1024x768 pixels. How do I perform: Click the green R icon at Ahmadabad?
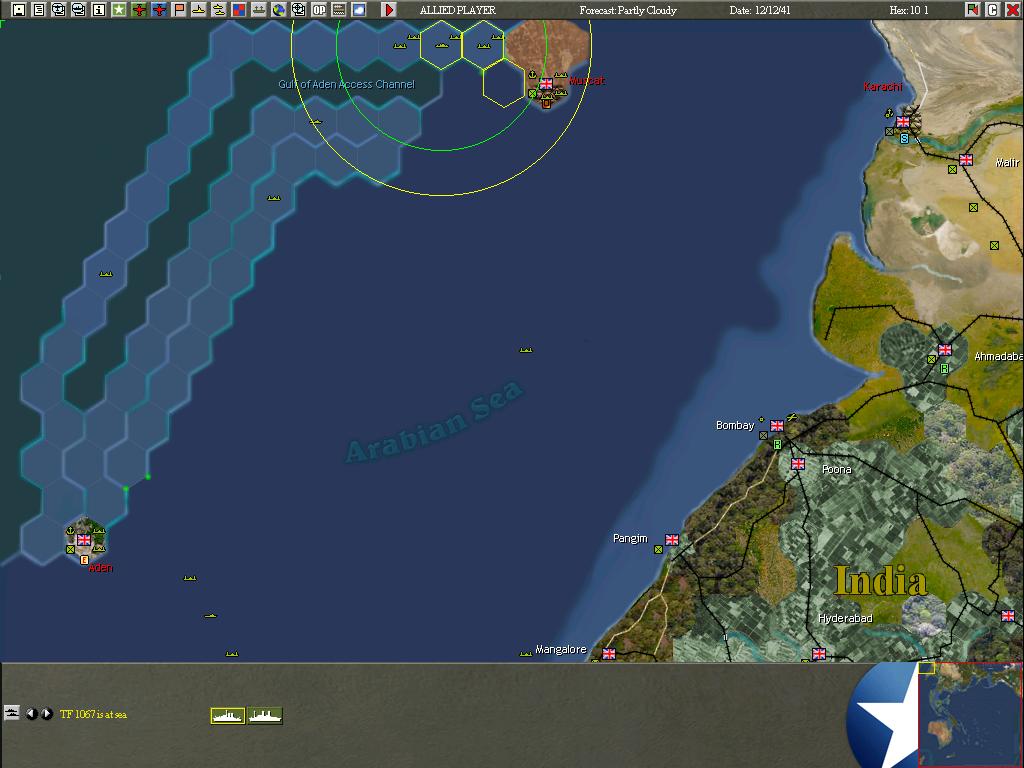944,368
